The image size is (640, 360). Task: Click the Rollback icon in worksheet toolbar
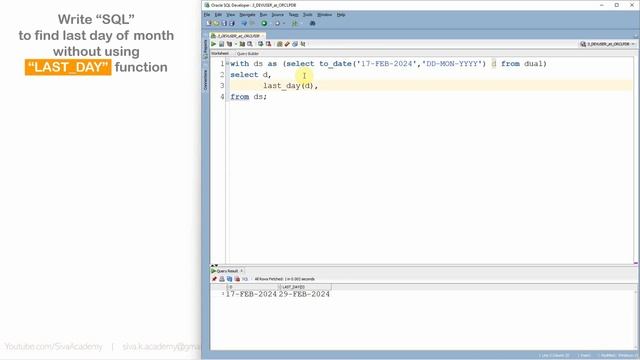click(269, 44)
